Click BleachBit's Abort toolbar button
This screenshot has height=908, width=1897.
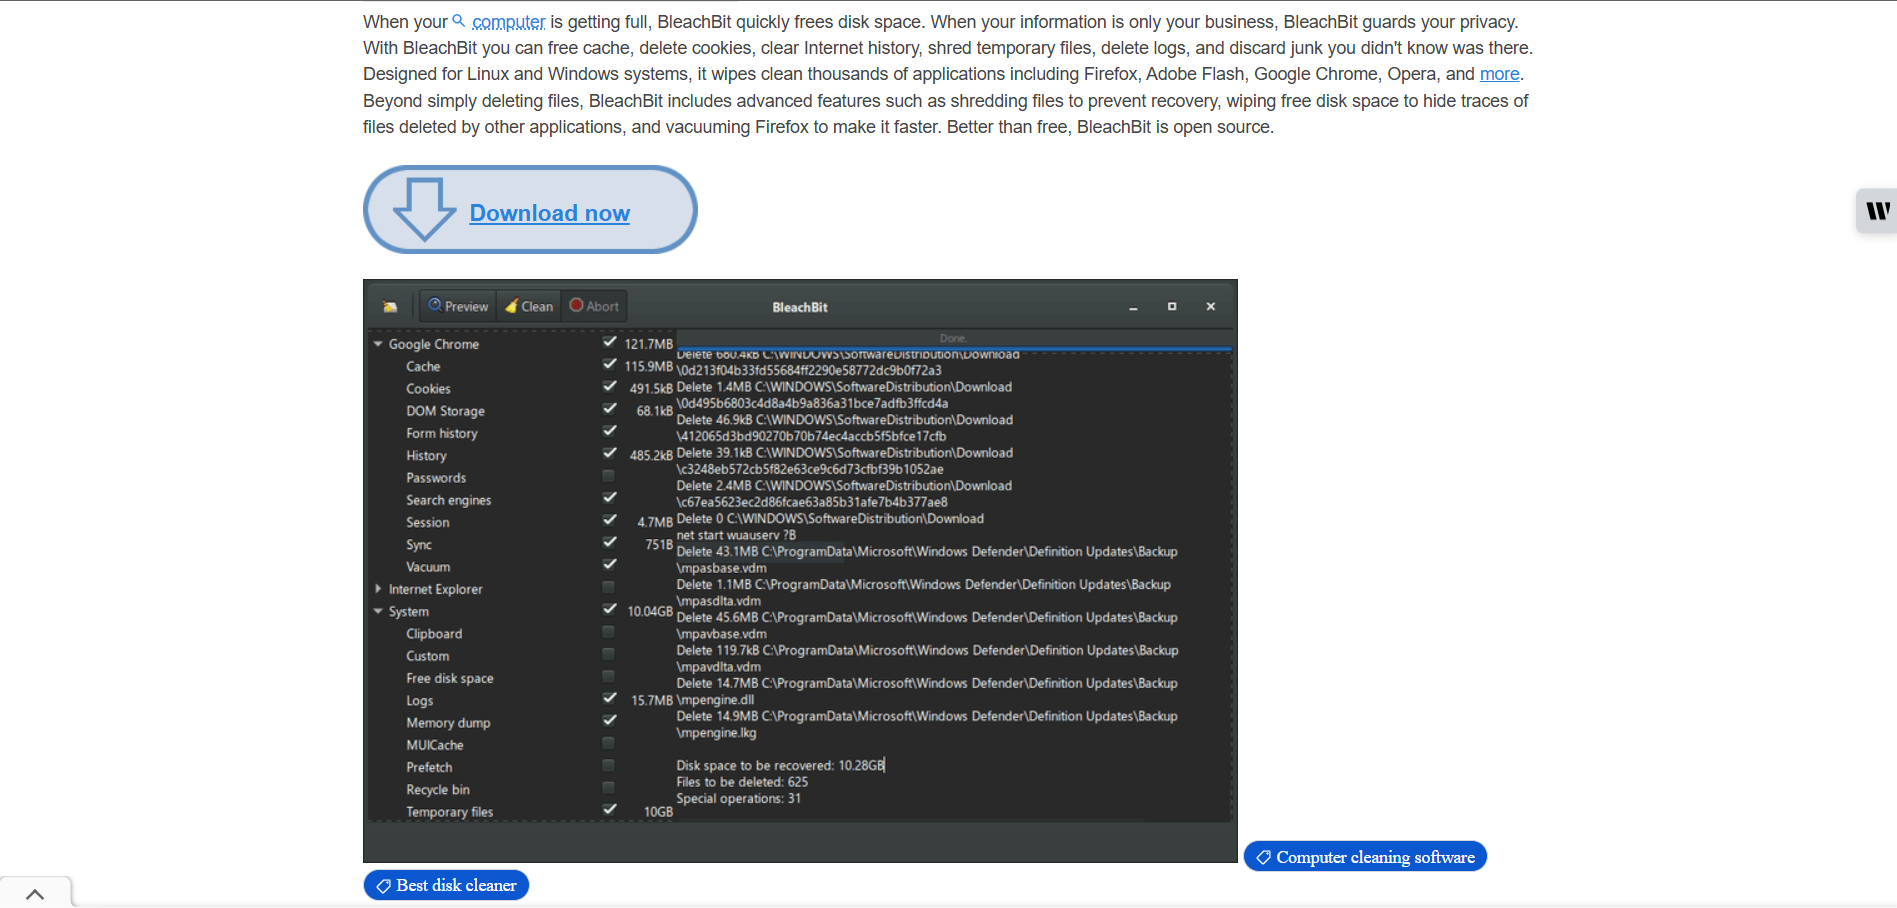(x=594, y=306)
